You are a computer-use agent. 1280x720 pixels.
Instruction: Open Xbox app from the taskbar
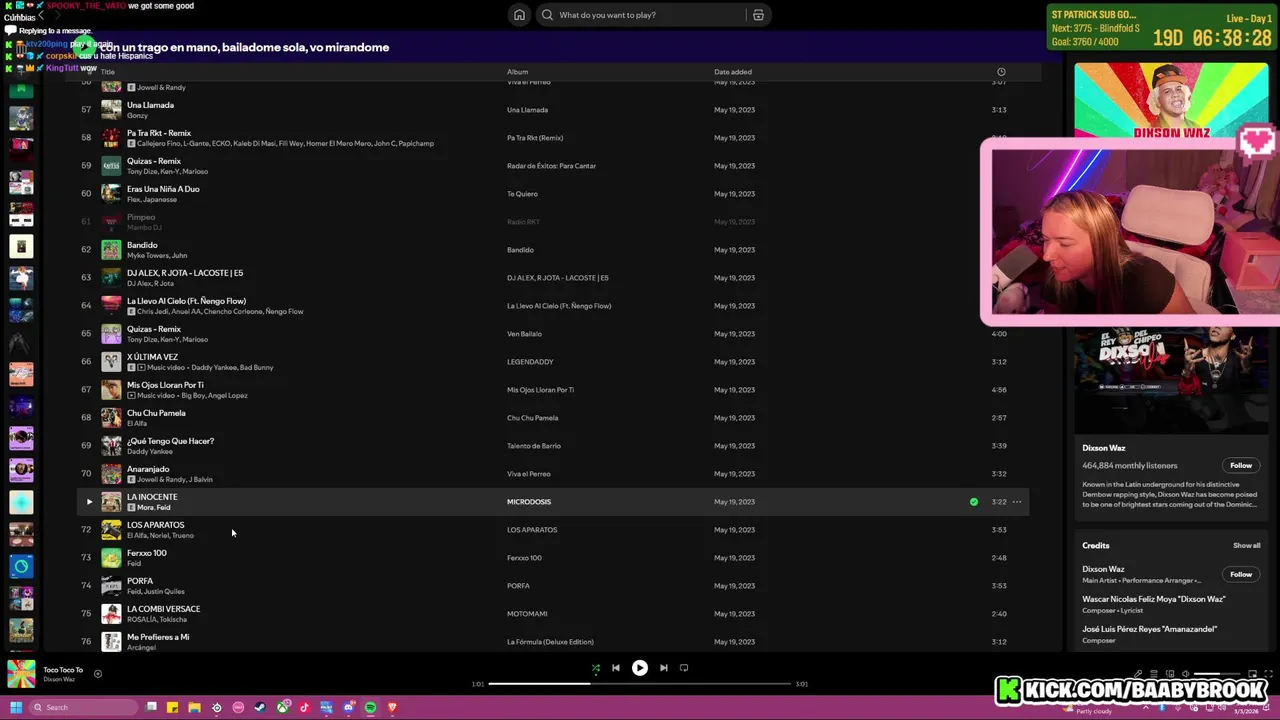tap(282, 708)
